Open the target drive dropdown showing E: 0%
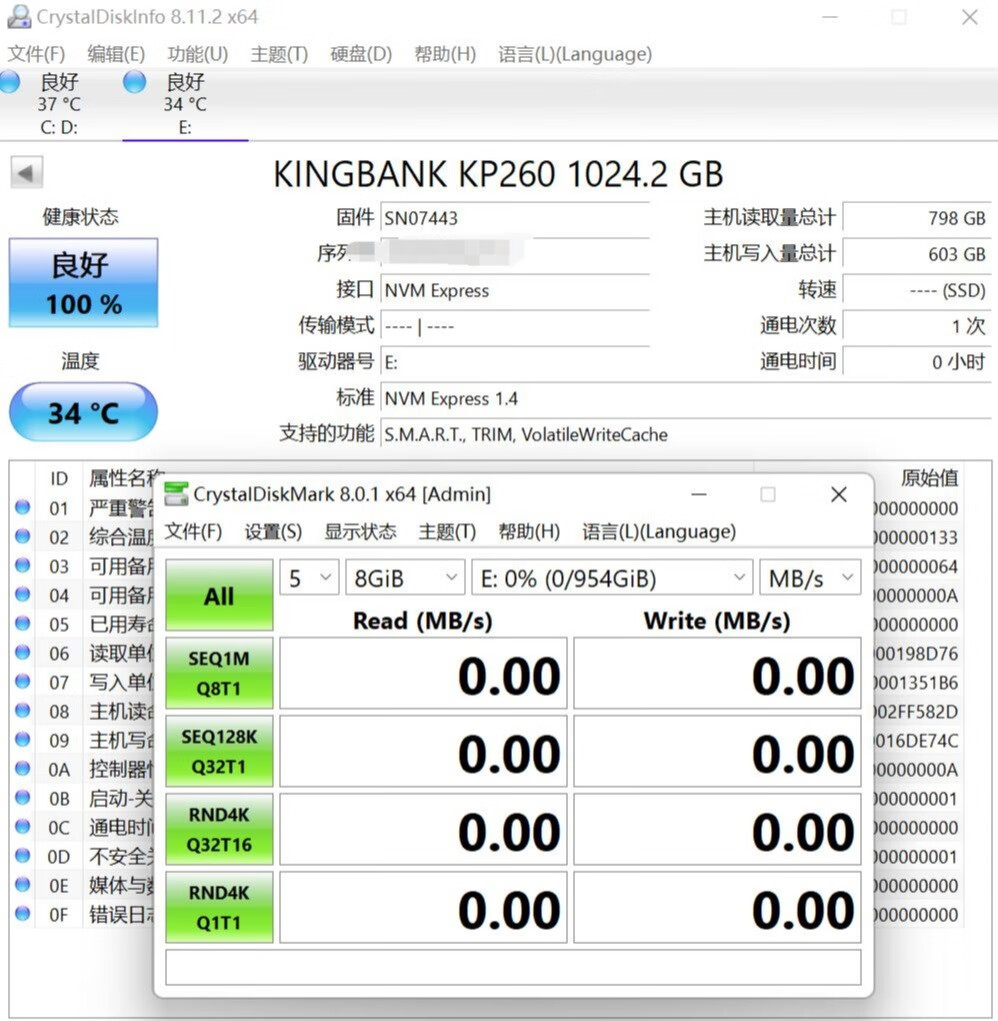Viewport: 998px width, 1021px height. coord(611,577)
